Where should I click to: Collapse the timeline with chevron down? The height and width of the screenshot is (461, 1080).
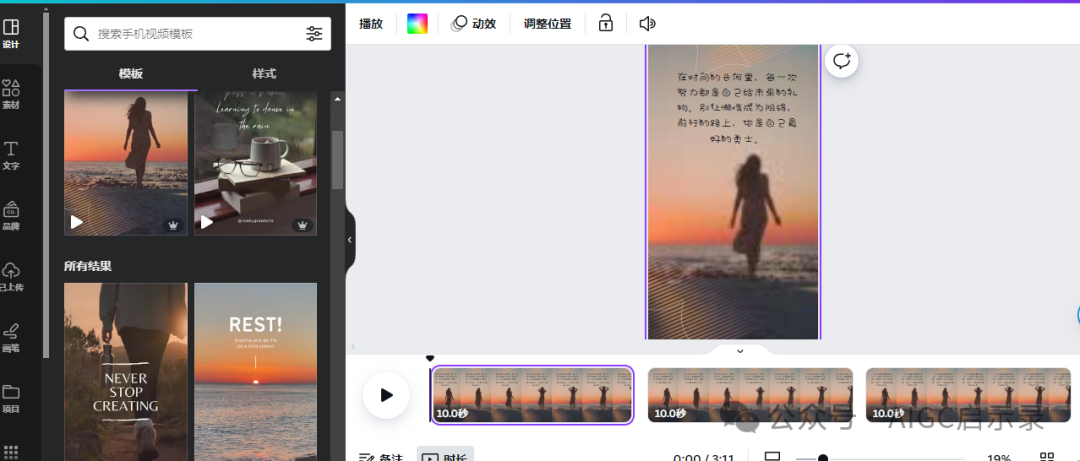coord(740,351)
